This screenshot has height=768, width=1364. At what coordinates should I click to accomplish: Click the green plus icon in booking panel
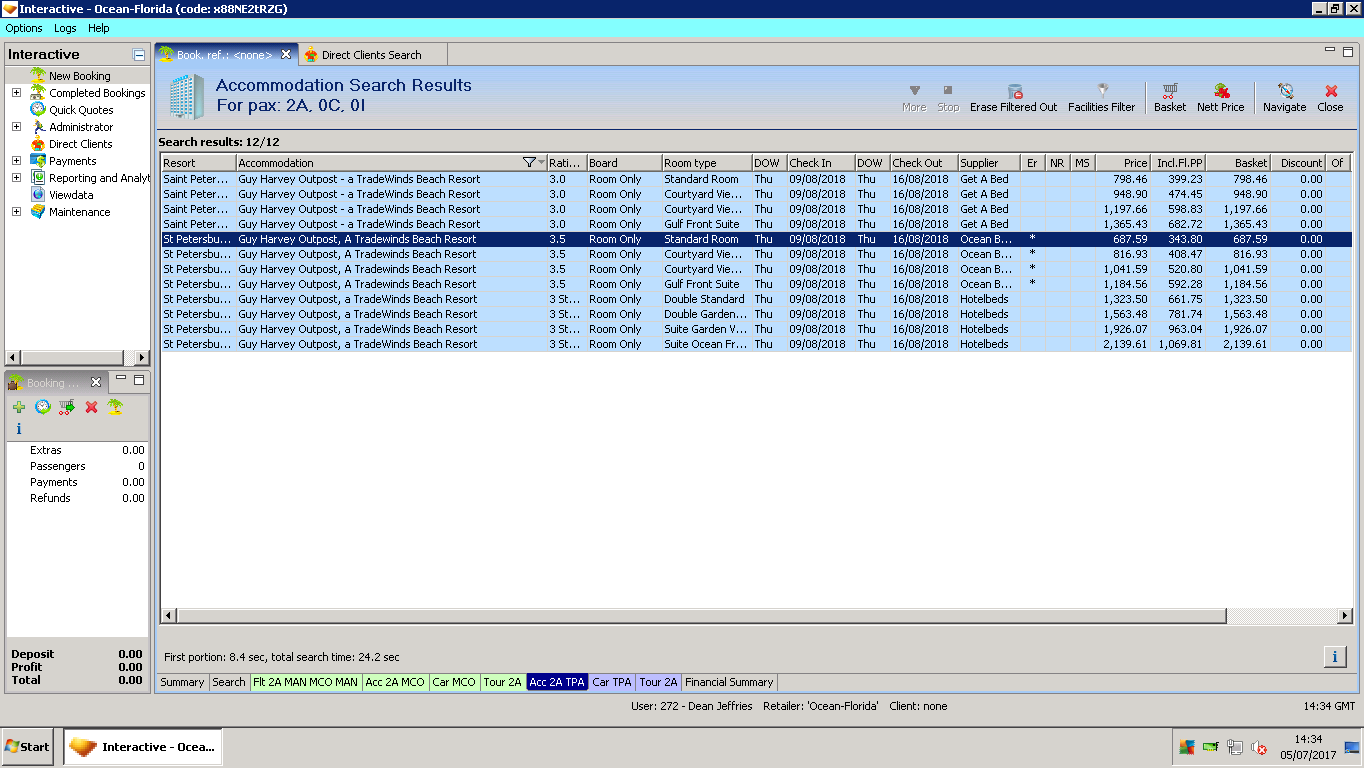tap(19, 407)
